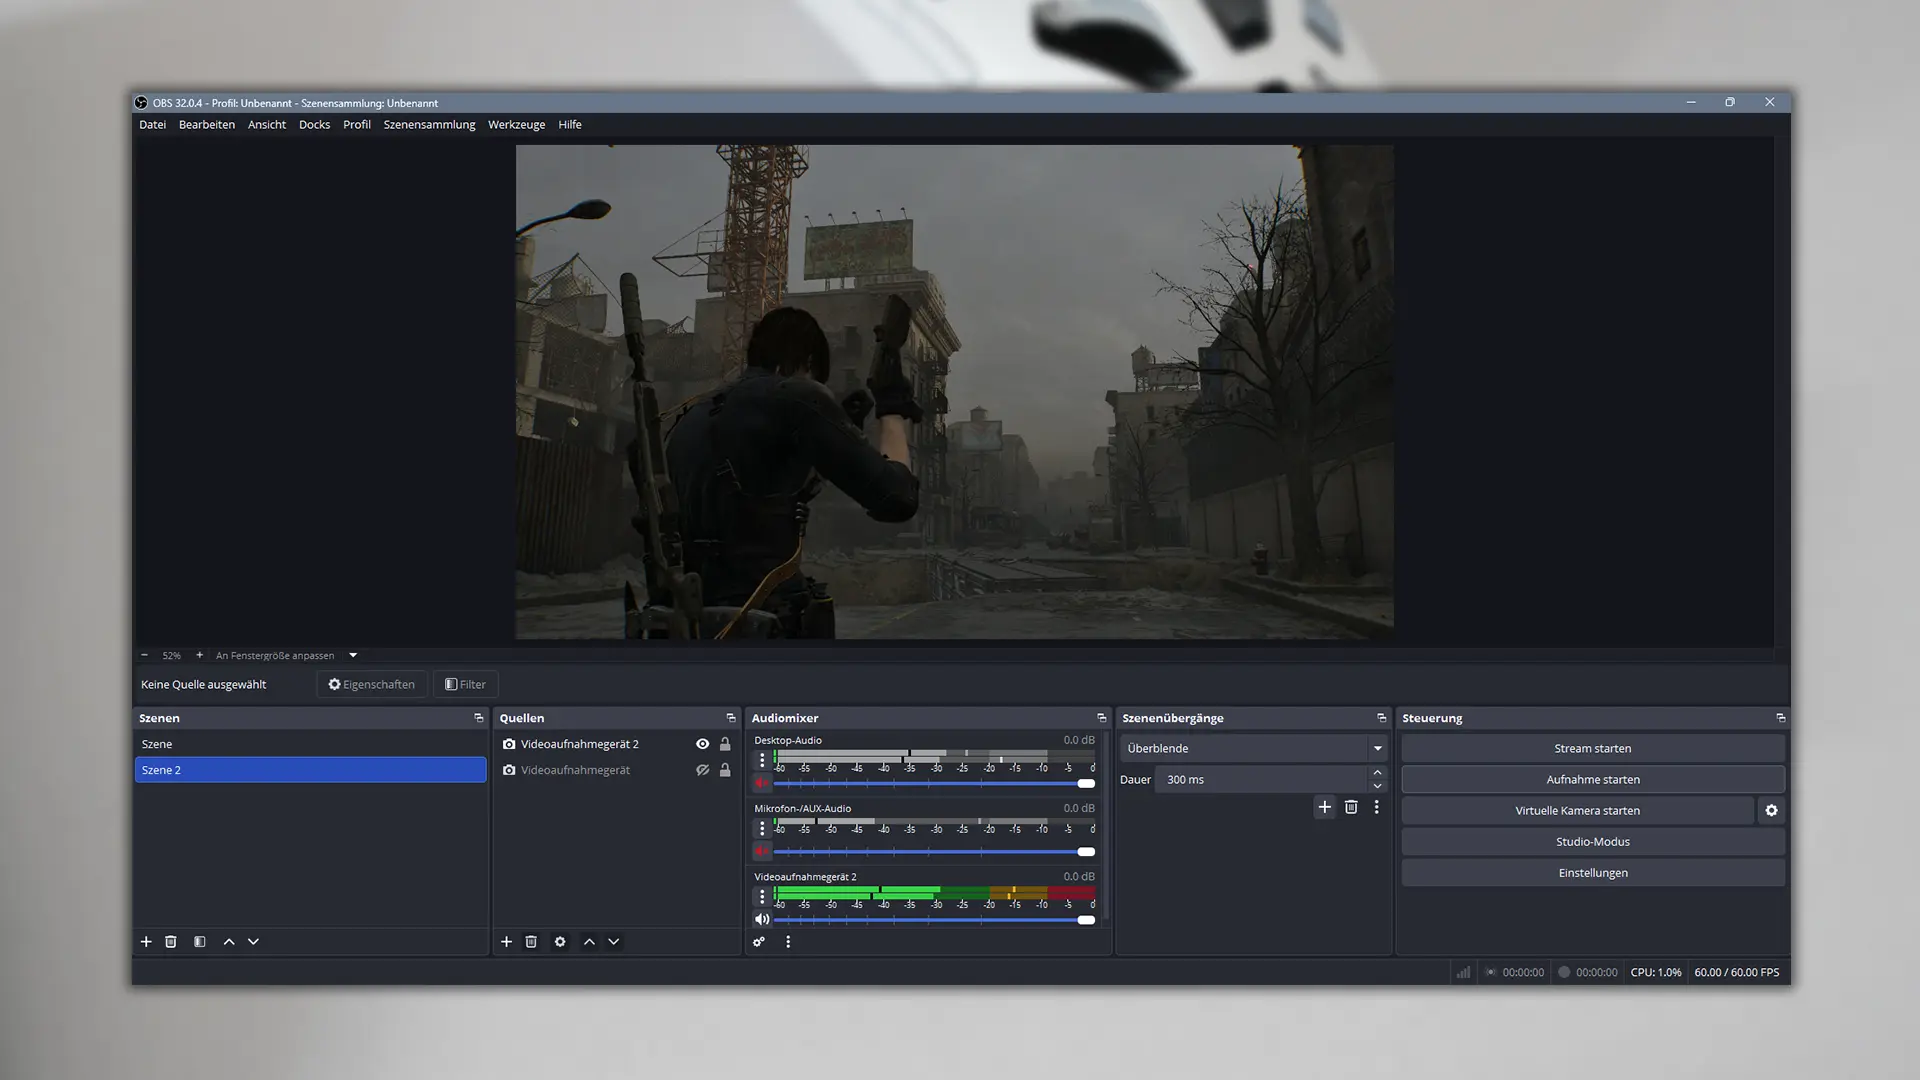1920x1080 pixels.
Task: Unmute the Mikrofon-/AUX-Audio speaker
Action: click(762, 851)
